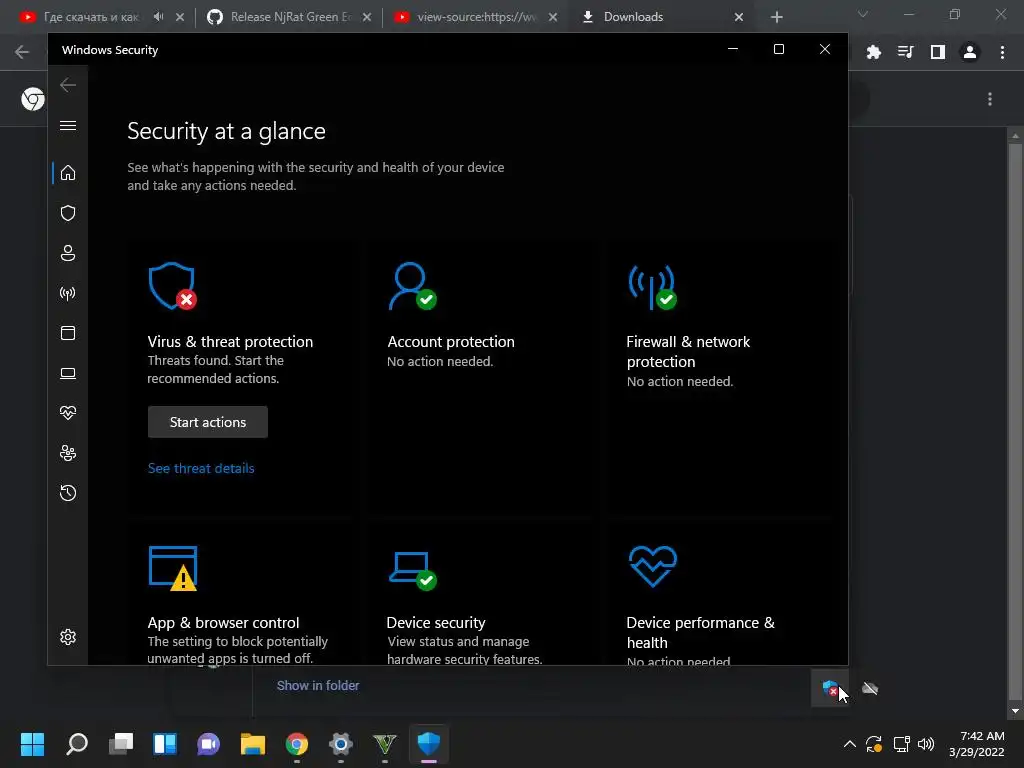Open the clock showing 7:42 AM
The width and height of the screenshot is (1024, 768).
point(976,744)
